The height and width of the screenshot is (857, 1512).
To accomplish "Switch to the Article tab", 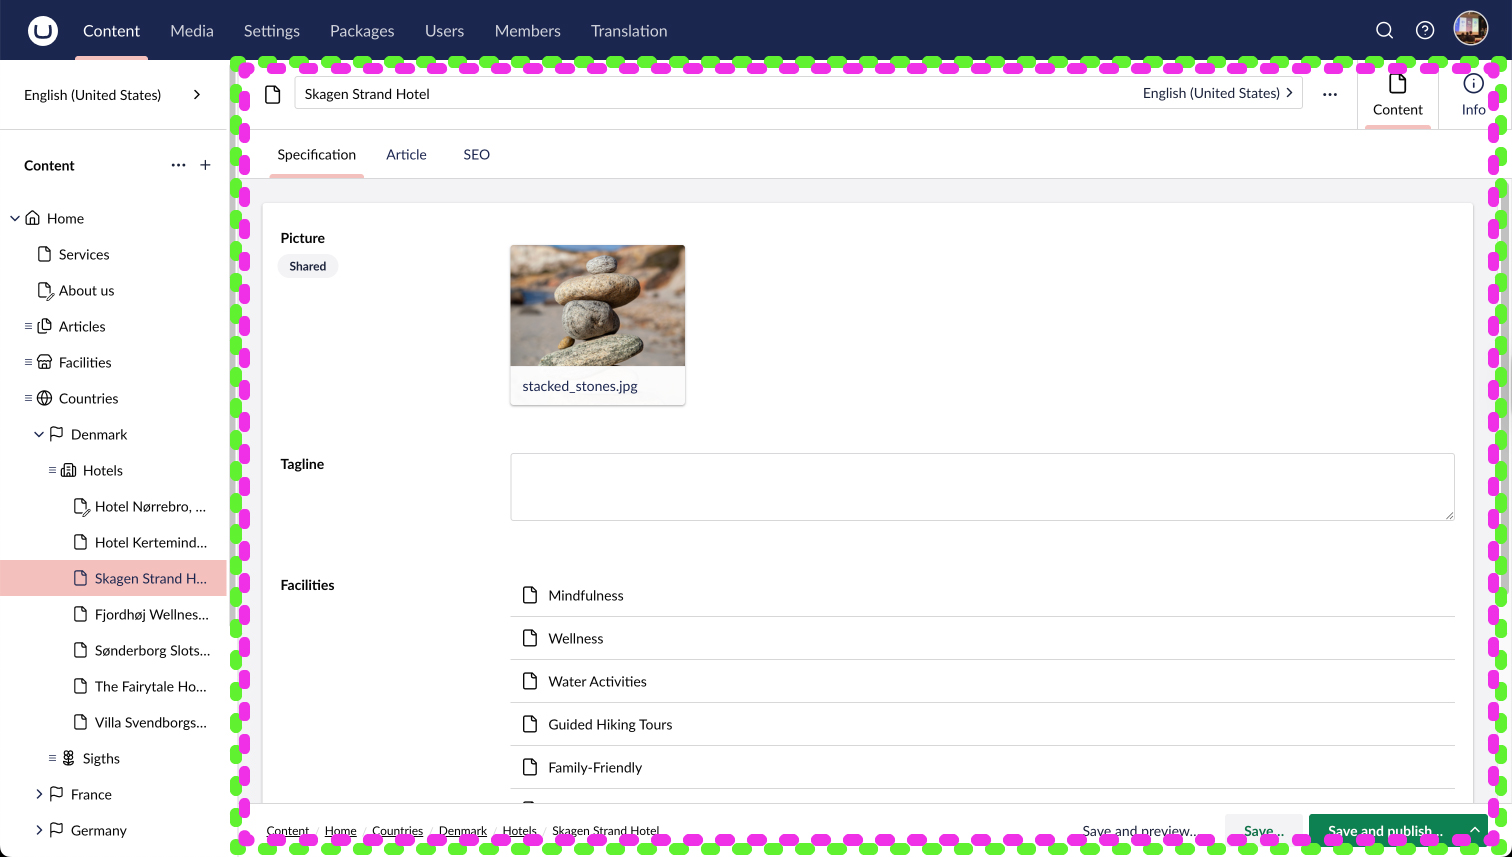I will [406, 154].
